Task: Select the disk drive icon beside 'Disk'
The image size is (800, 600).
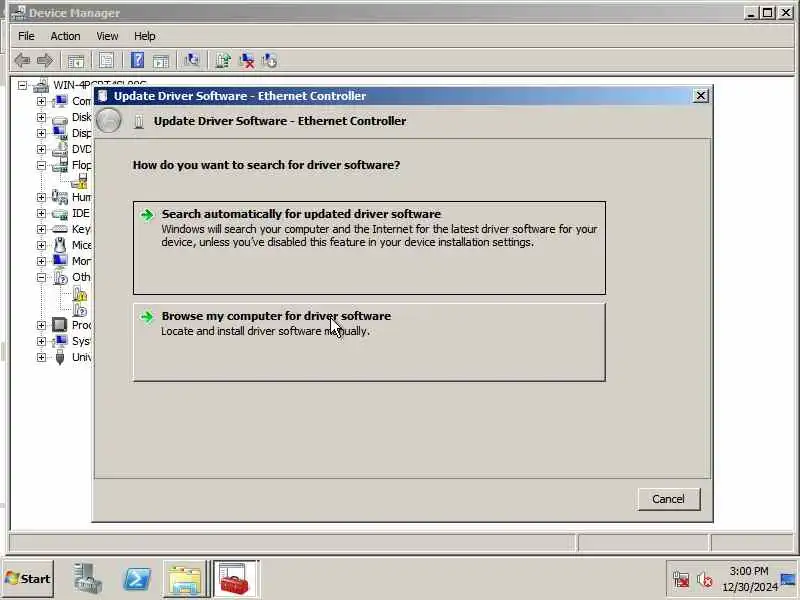Action: click(60, 118)
